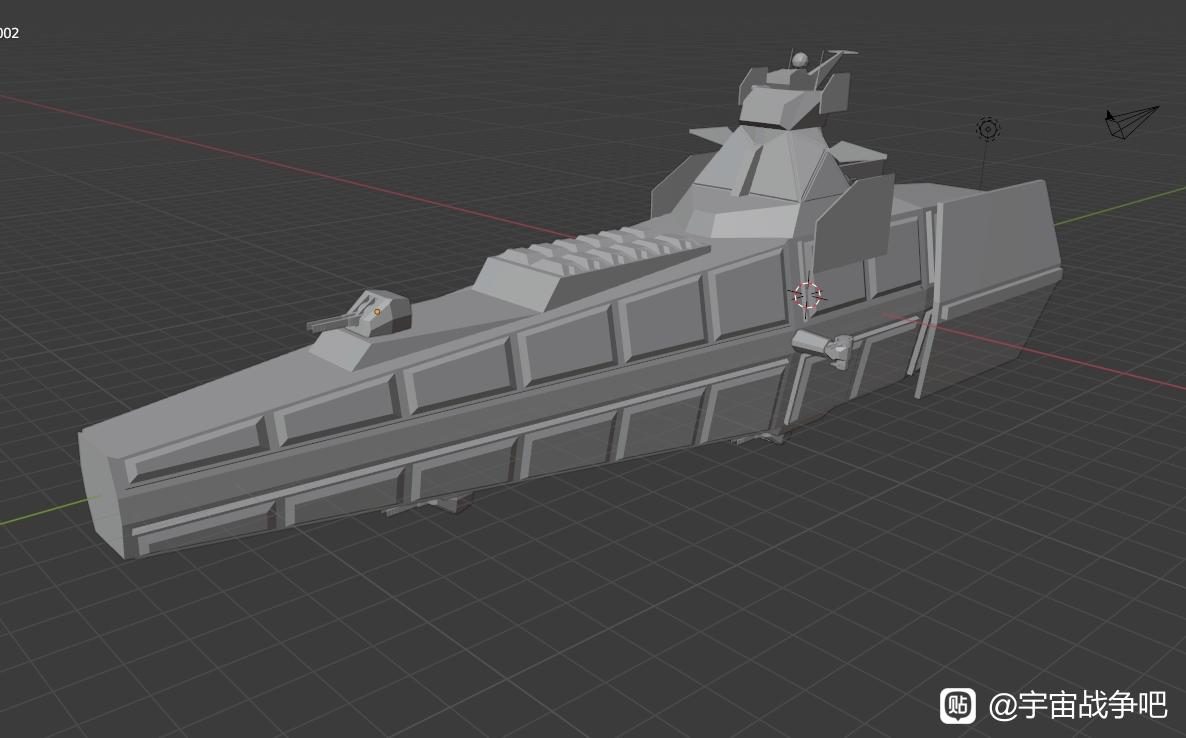This screenshot has height=738, width=1186.
Task: Select the small side cannon on the hull
Action: pyautogui.click(x=822, y=347)
